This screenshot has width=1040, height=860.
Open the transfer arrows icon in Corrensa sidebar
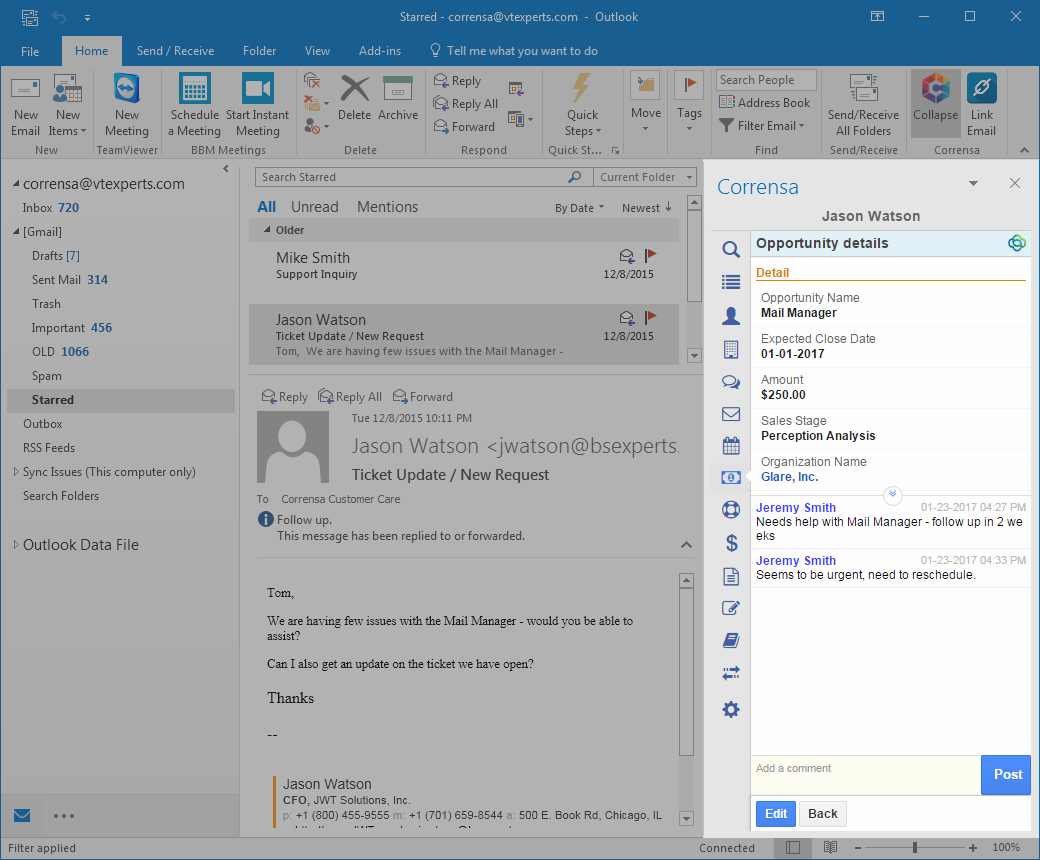[730, 674]
